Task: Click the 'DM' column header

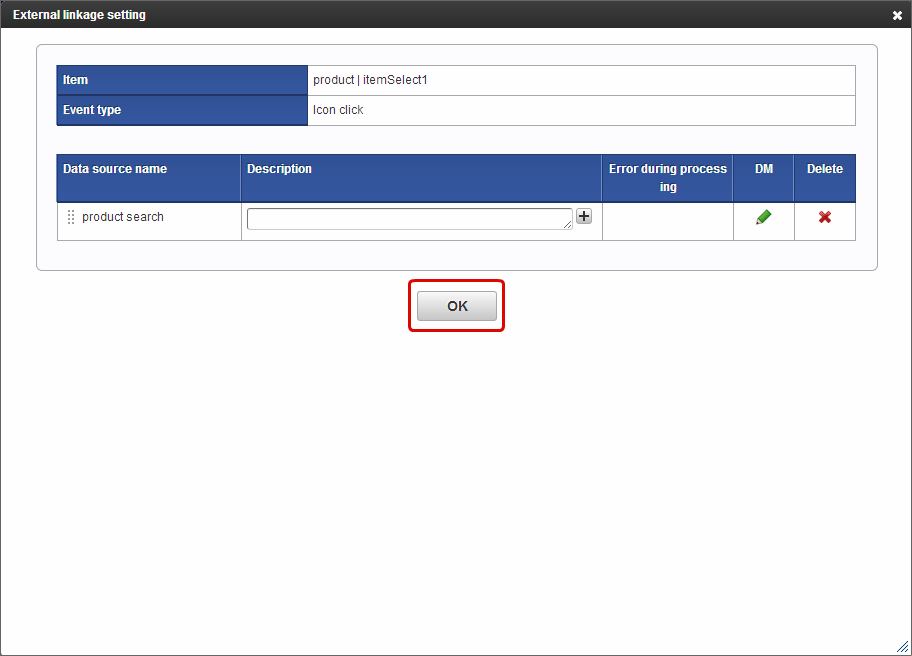Action: [x=764, y=178]
